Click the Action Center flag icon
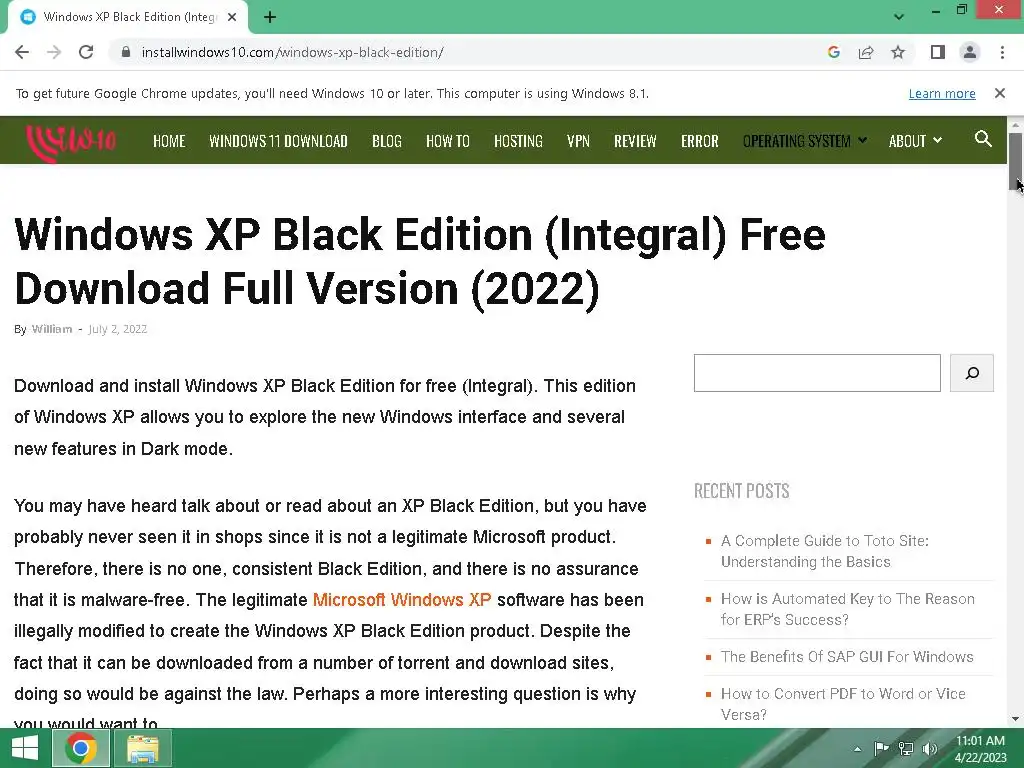Image resolution: width=1024 pixels, height=768 pixels. click(881, 748)
